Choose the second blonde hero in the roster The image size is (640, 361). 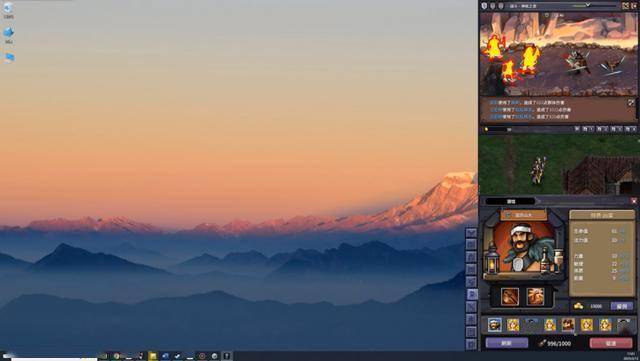pyautogui.click(x=550, y=325)
